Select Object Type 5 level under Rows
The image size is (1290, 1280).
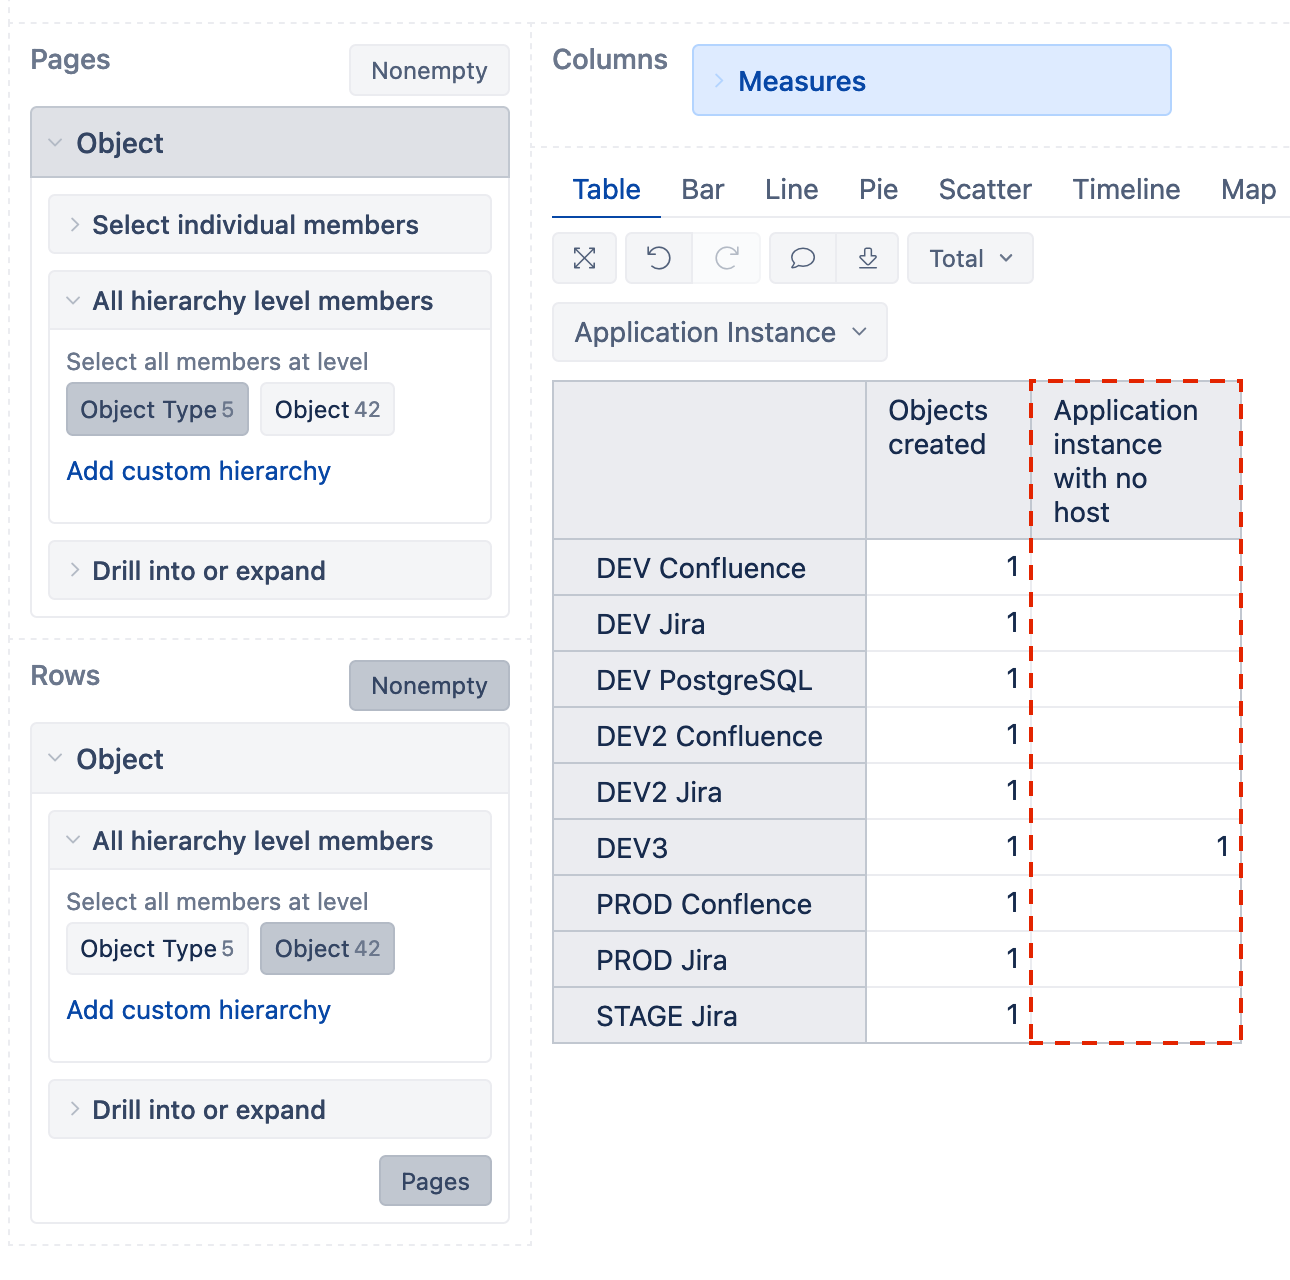(157, 948)
